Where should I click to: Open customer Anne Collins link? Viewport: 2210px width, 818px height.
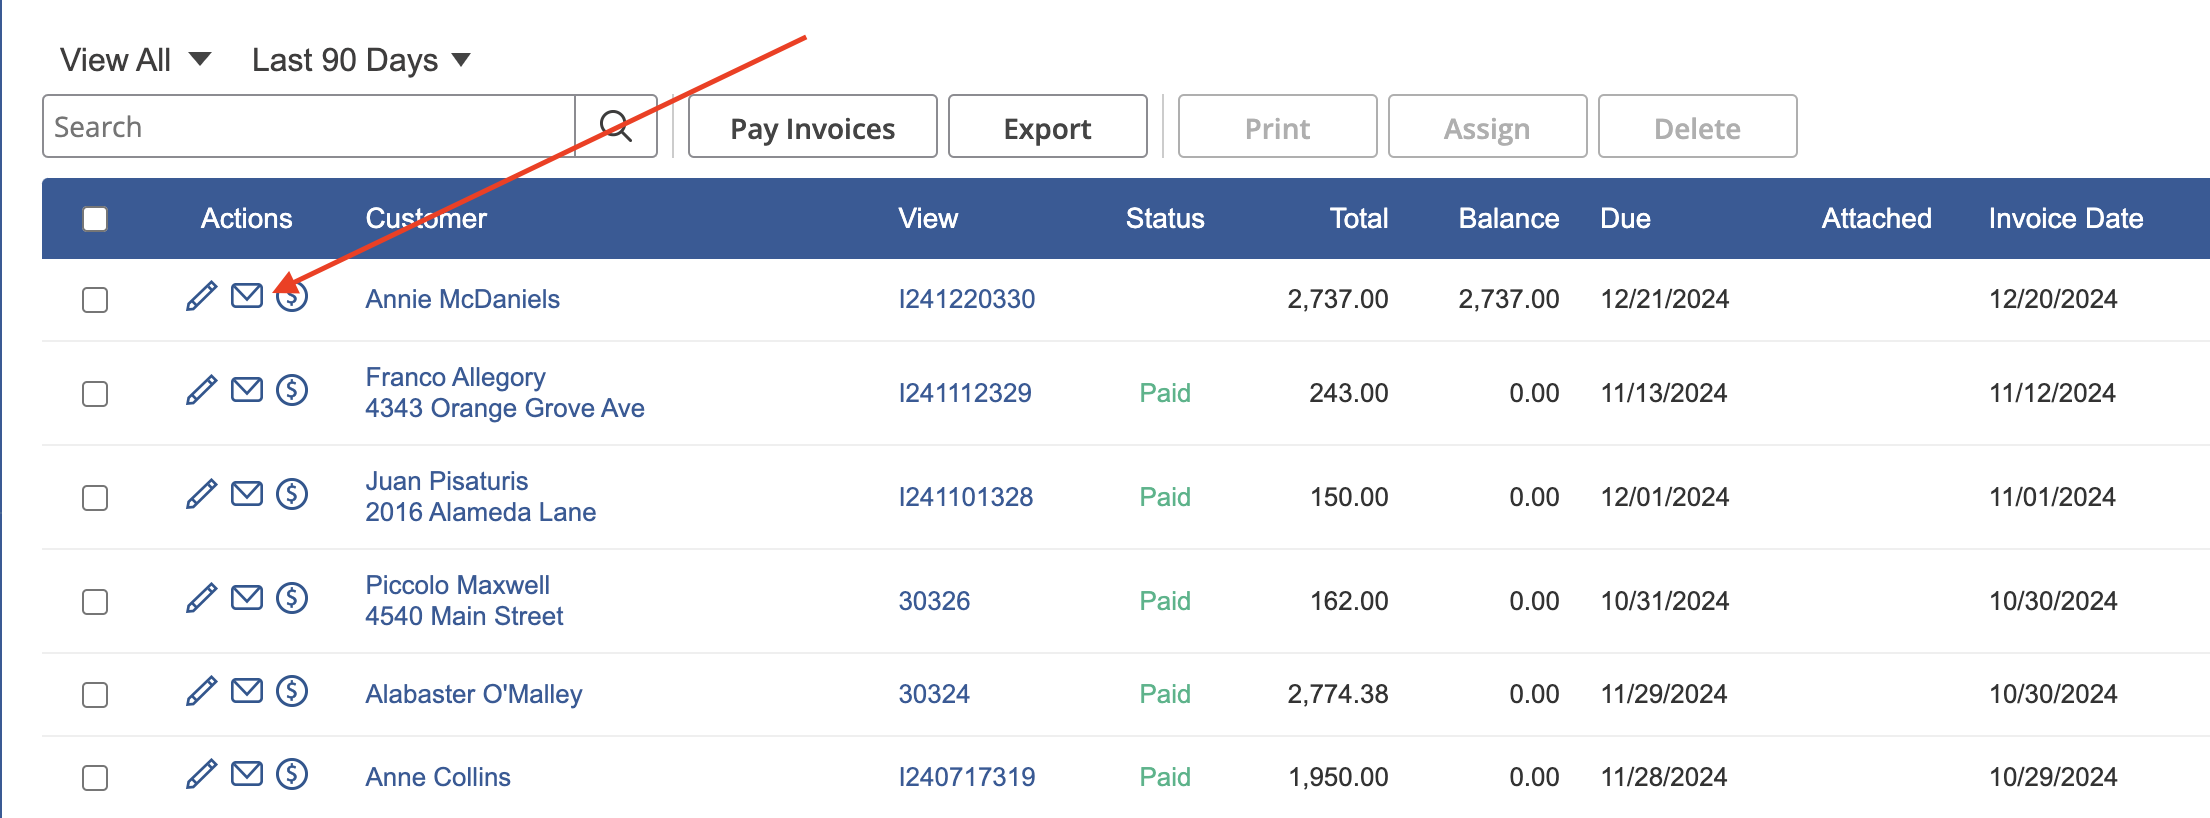pyautogui.click(x=438, y=777)
